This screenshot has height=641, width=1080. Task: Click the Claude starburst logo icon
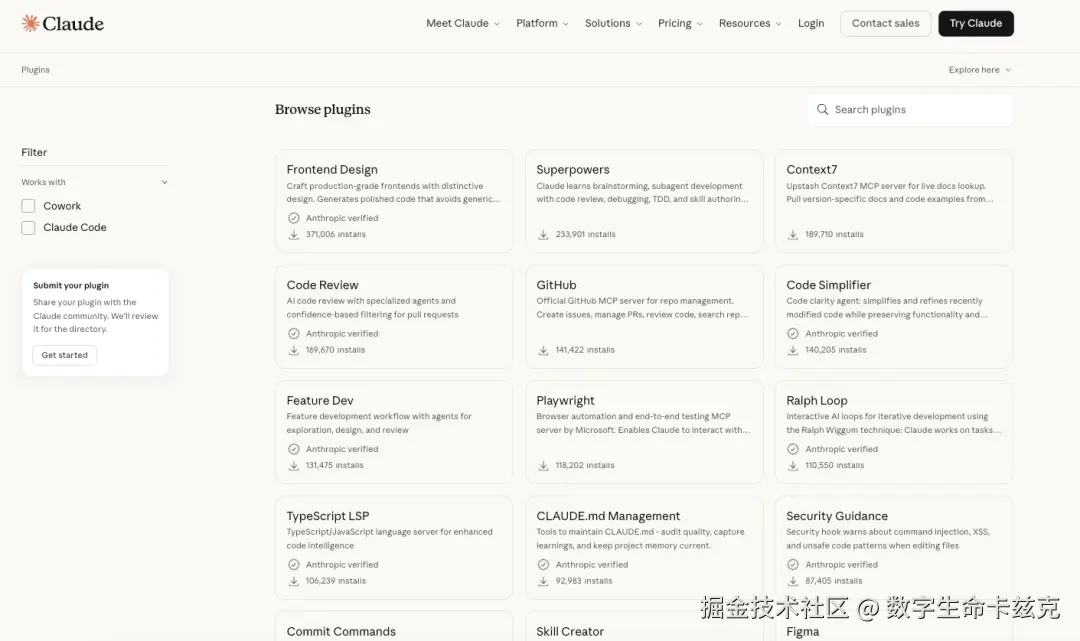tap(30, 23)
